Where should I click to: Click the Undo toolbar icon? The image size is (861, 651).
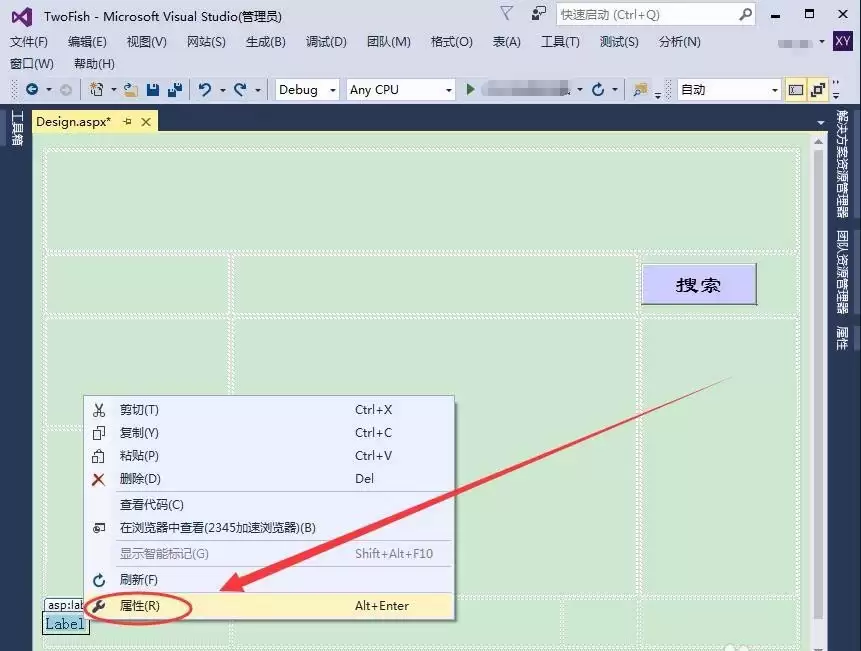coord(203,89)
